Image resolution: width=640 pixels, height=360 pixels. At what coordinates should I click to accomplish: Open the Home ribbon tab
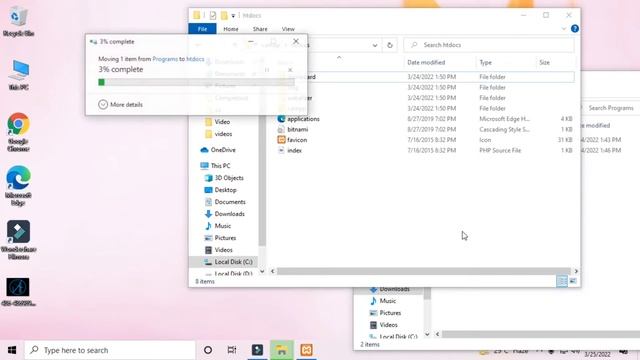[231, 29]
